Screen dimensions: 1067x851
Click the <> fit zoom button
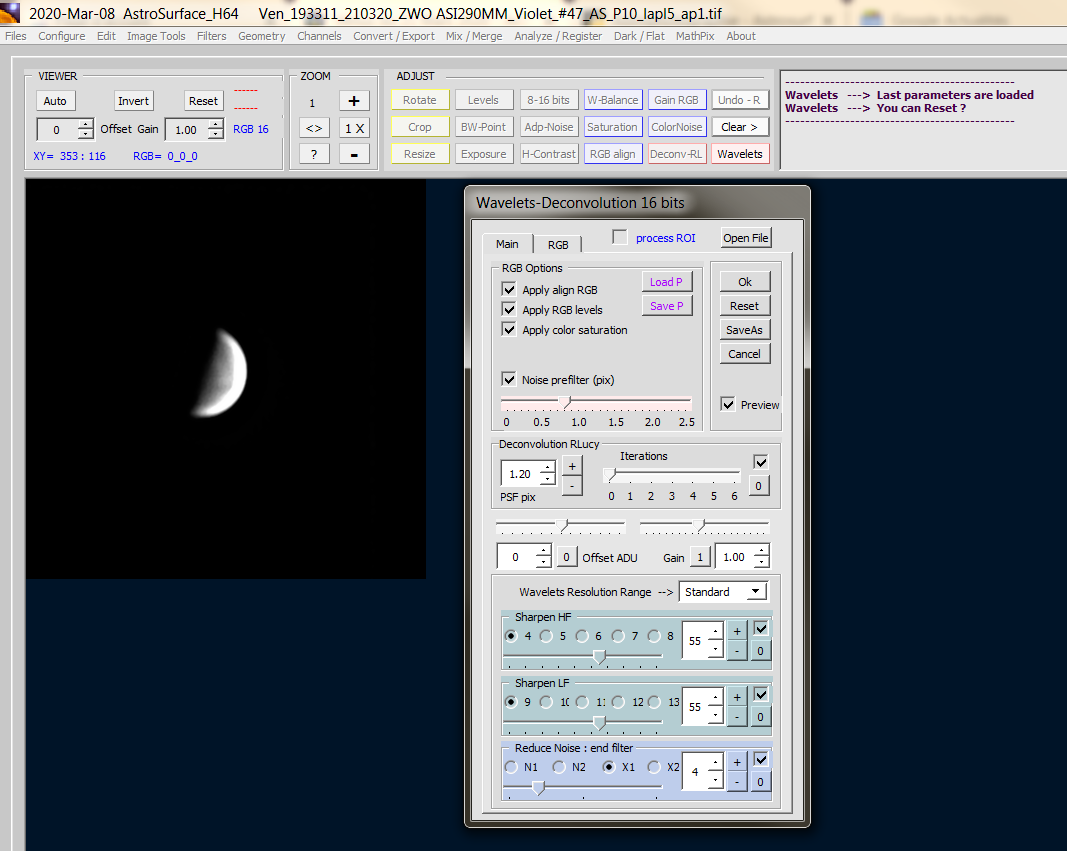[314, 128]
